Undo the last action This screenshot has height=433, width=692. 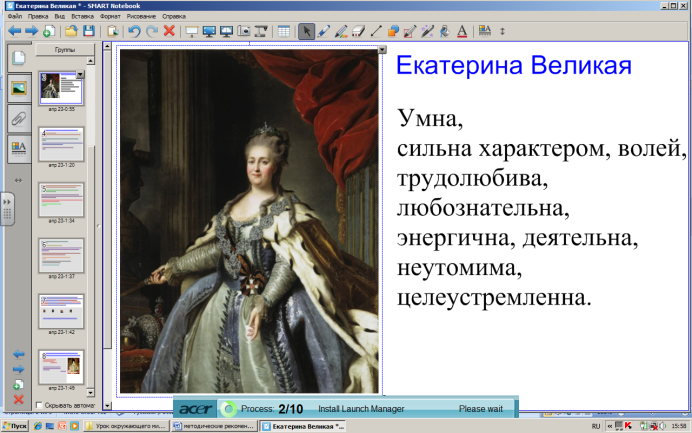click(x=134, y=31)
